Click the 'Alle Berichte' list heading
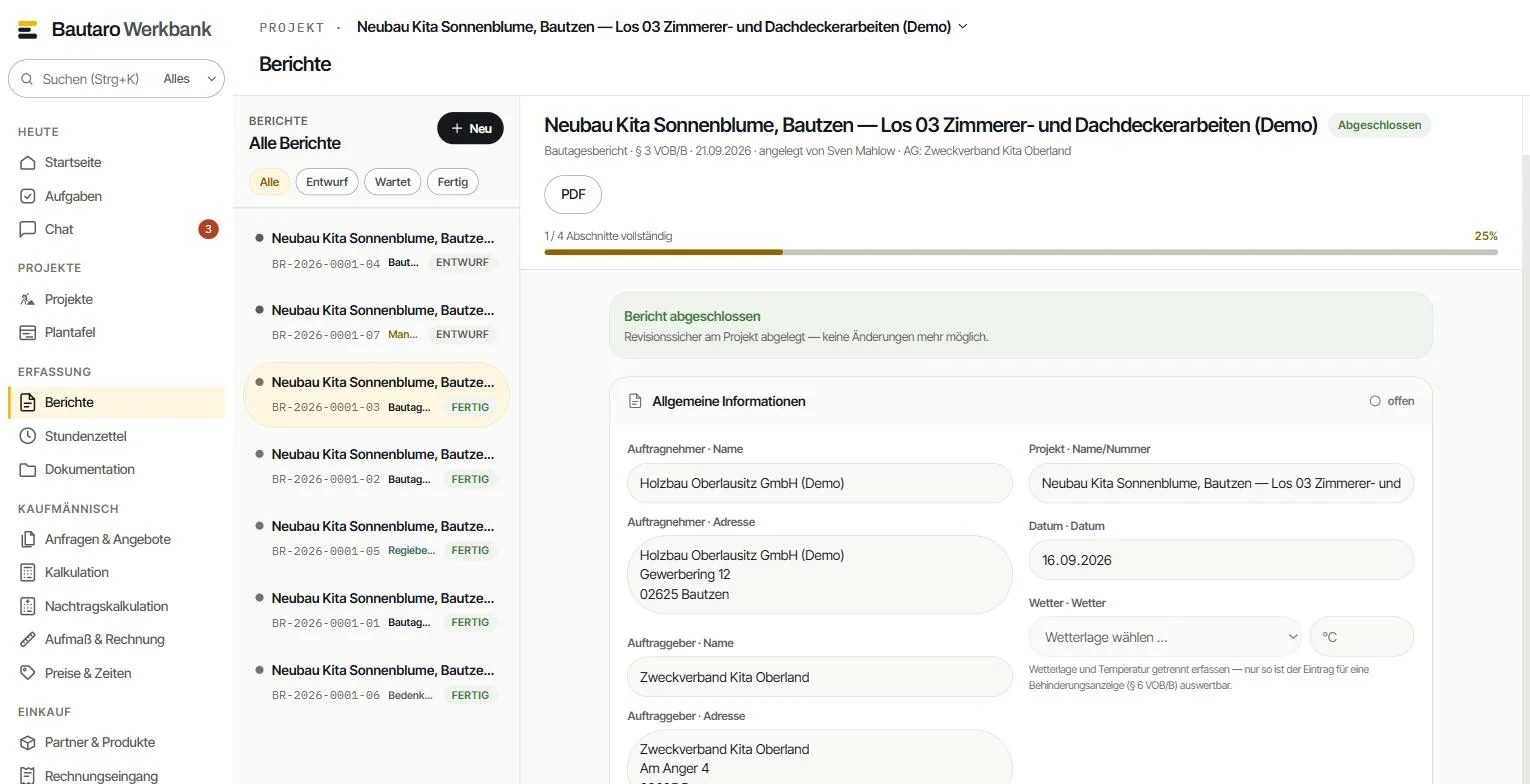 point(295,143)
